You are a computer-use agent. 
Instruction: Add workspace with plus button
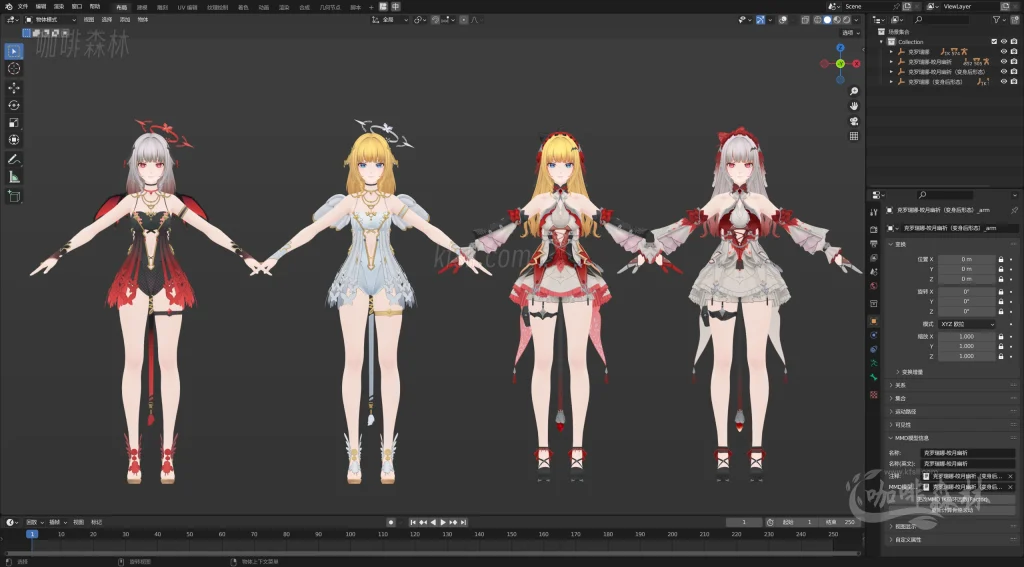[x=371, y=7]
